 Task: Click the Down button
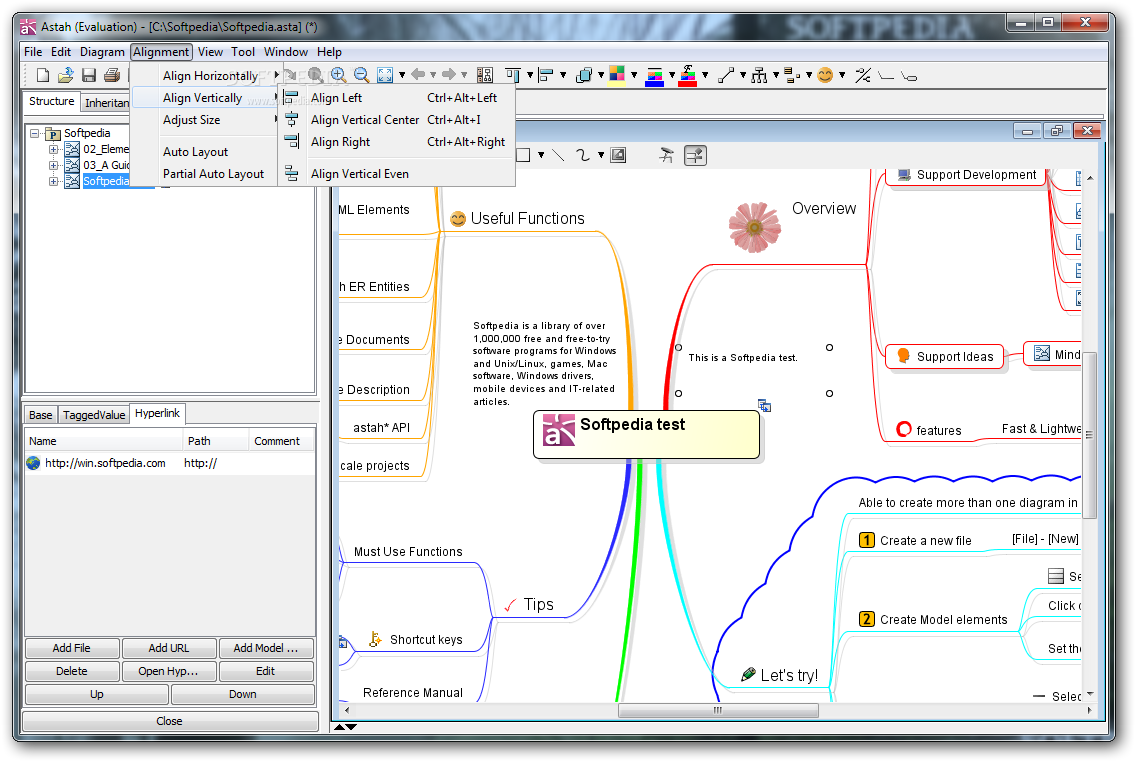243,695
